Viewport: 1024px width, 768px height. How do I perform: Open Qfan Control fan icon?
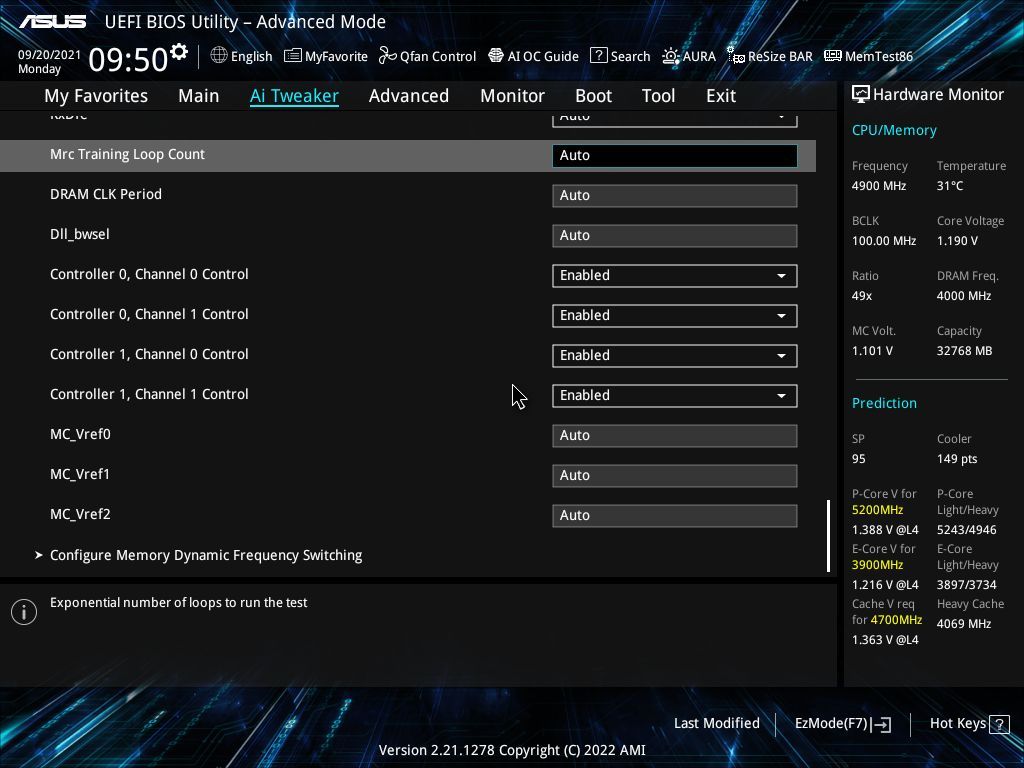pos(387,56)
